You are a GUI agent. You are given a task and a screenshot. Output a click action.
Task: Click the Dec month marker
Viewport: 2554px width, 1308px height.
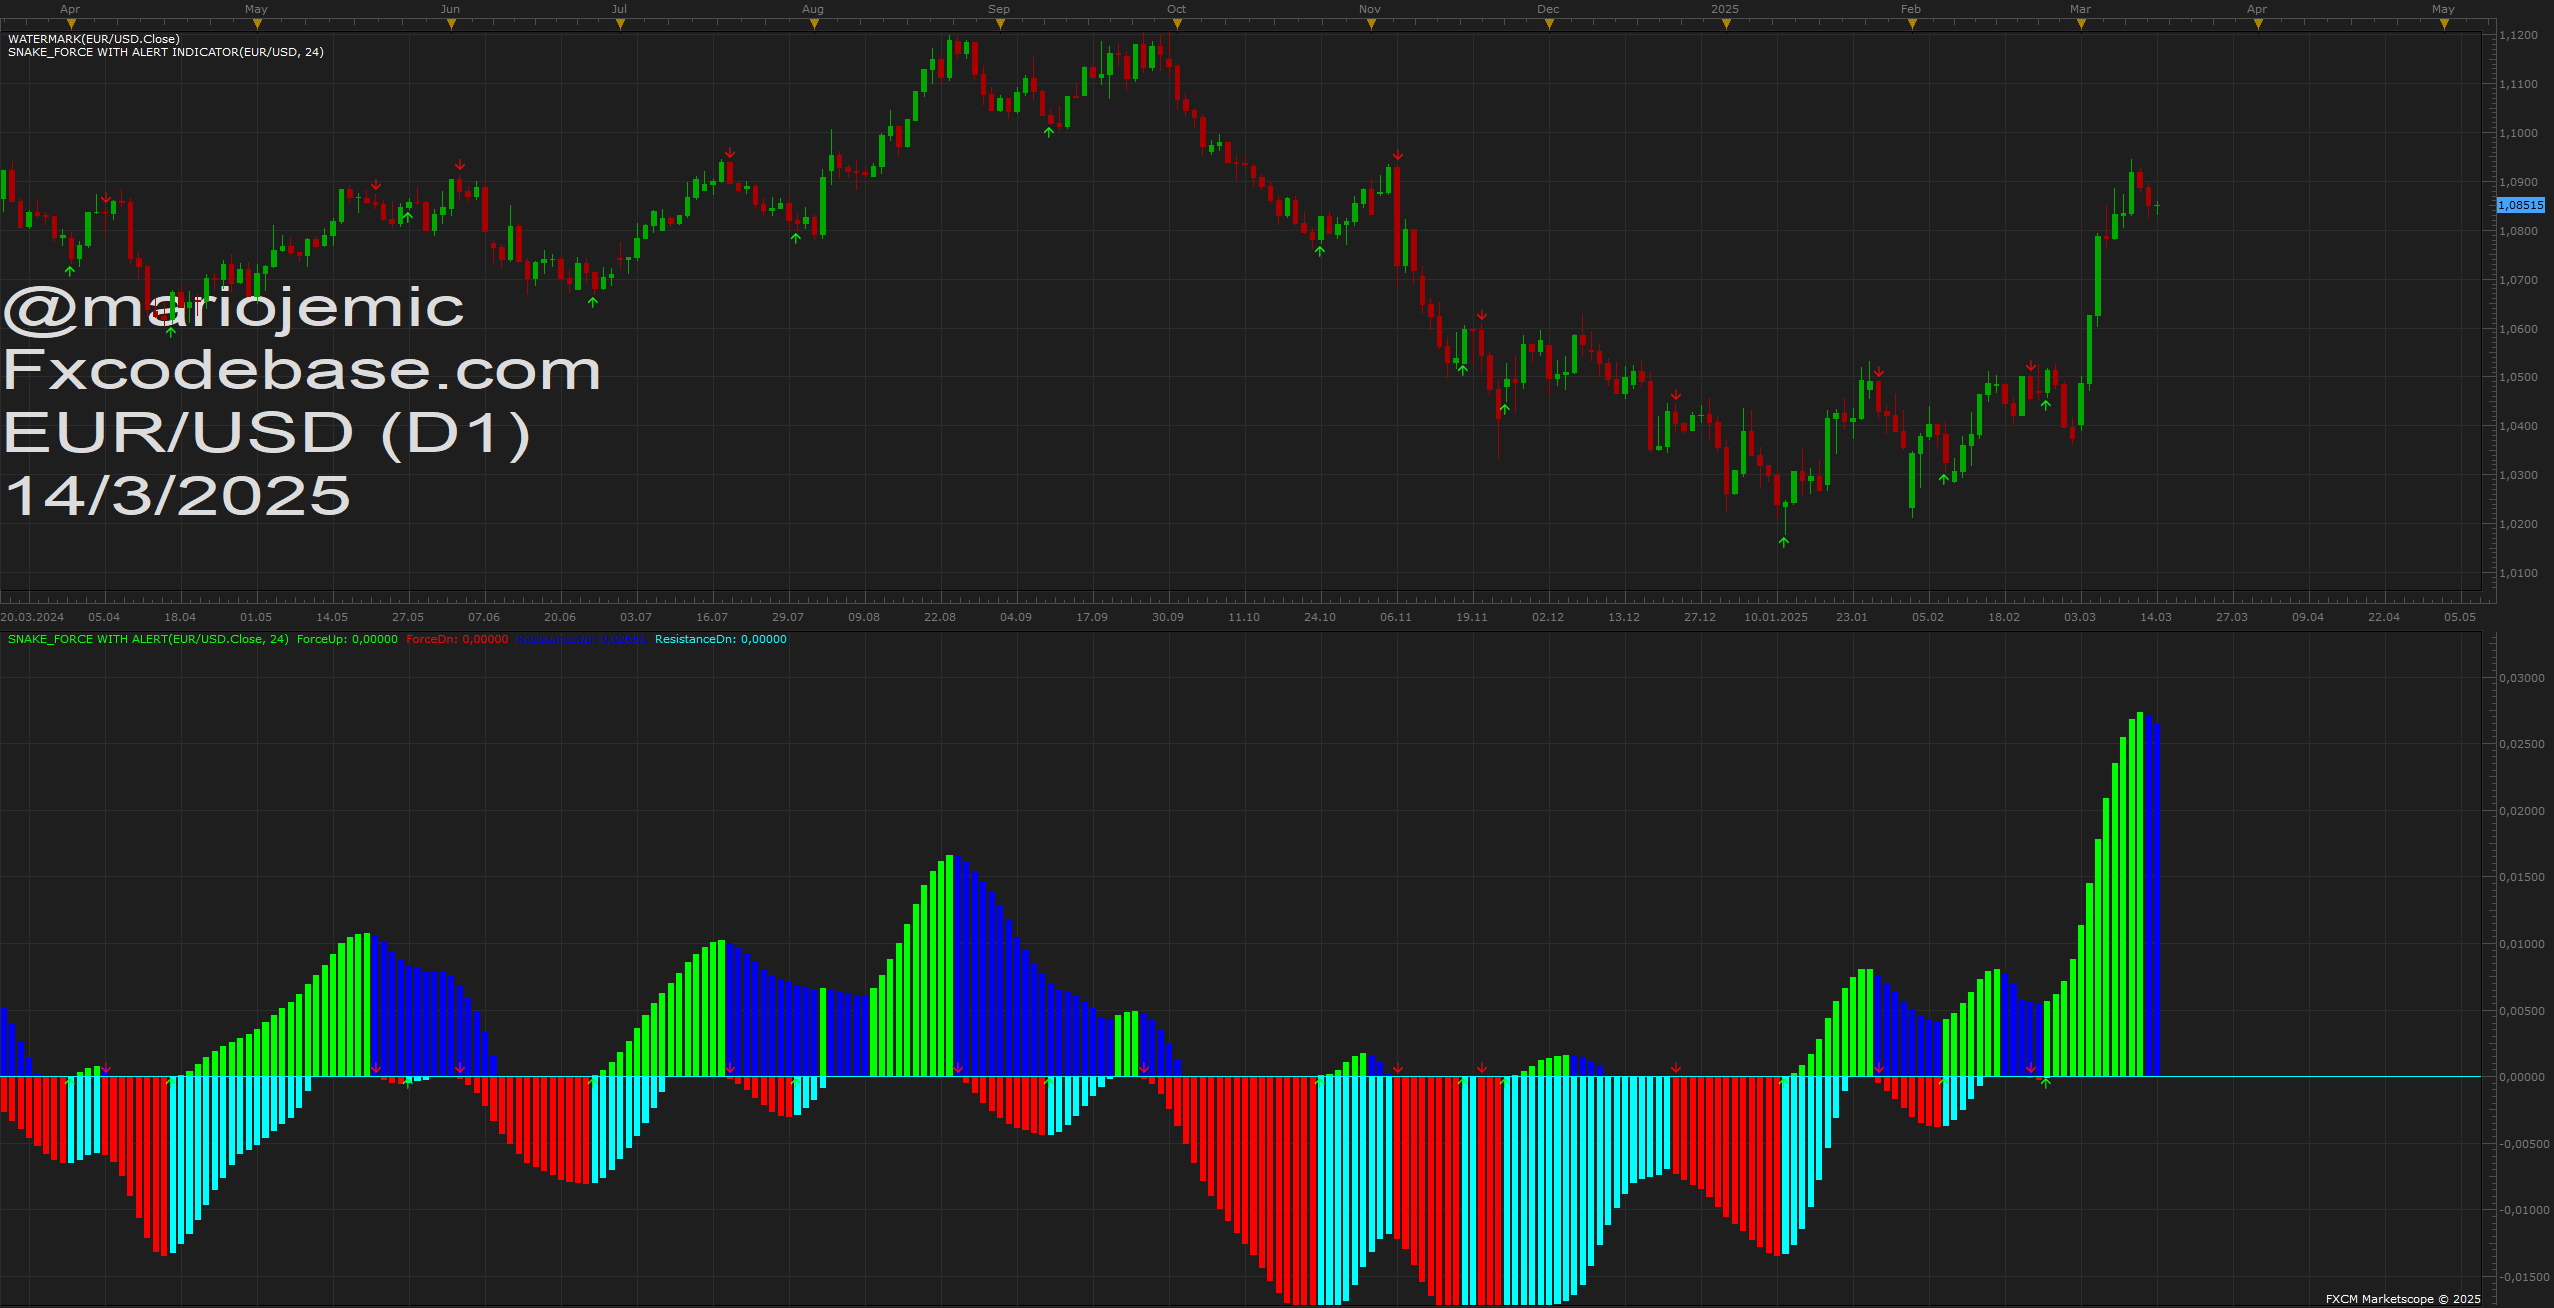[x=1549, y=24]
